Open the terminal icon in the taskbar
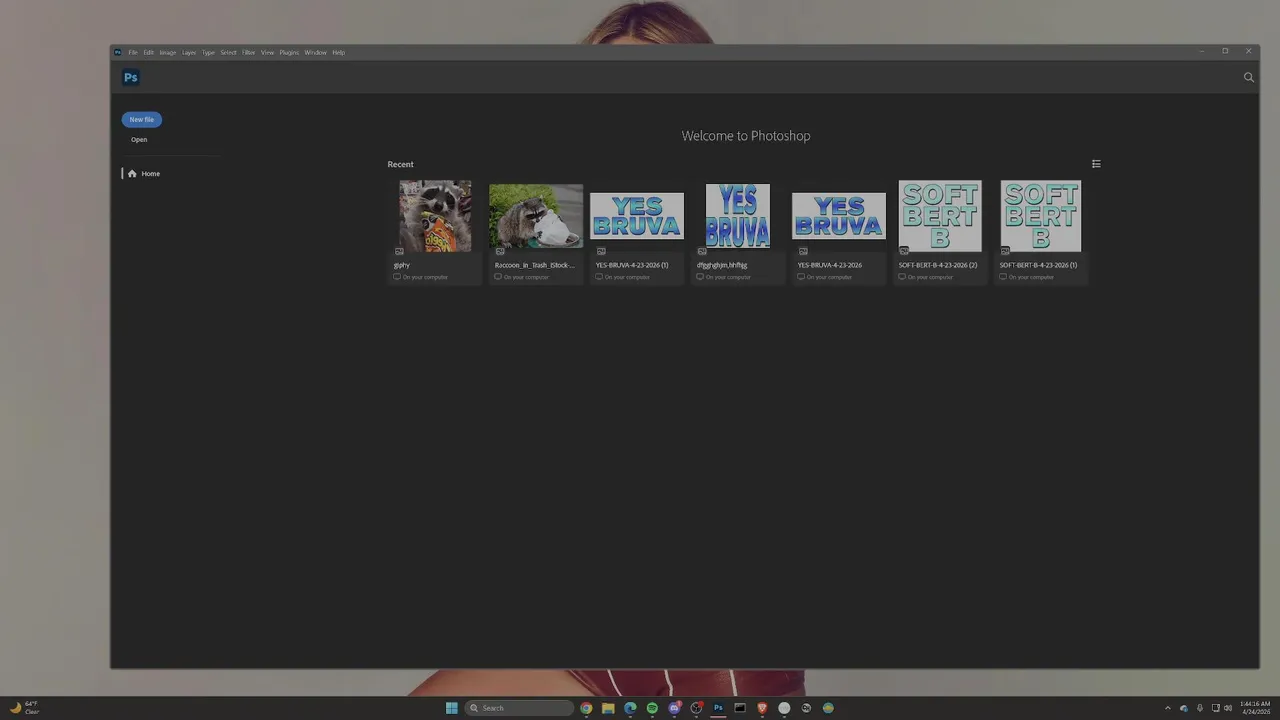 tap(740, 708)
